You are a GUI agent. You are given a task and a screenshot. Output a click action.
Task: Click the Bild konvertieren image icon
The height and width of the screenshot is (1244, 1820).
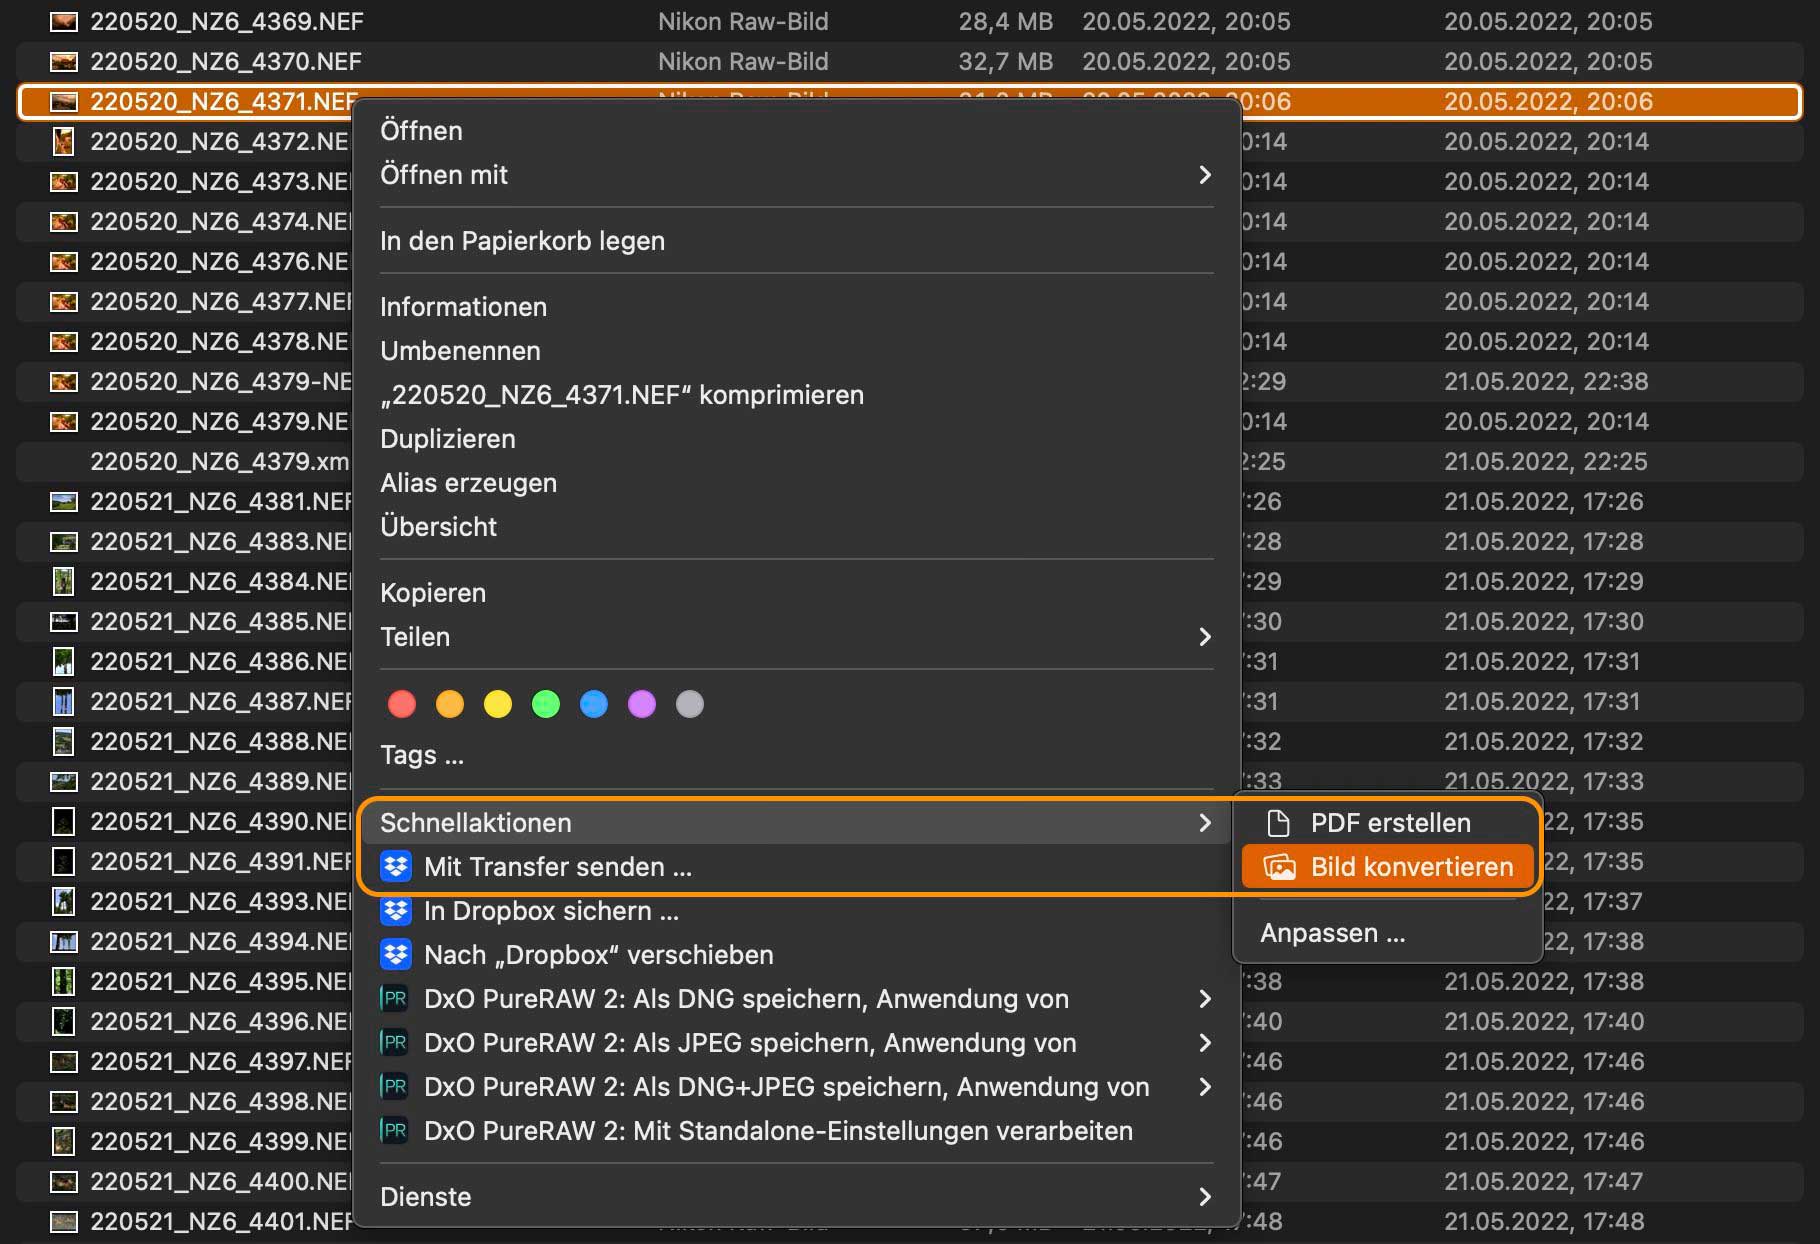coord(1279,867)
